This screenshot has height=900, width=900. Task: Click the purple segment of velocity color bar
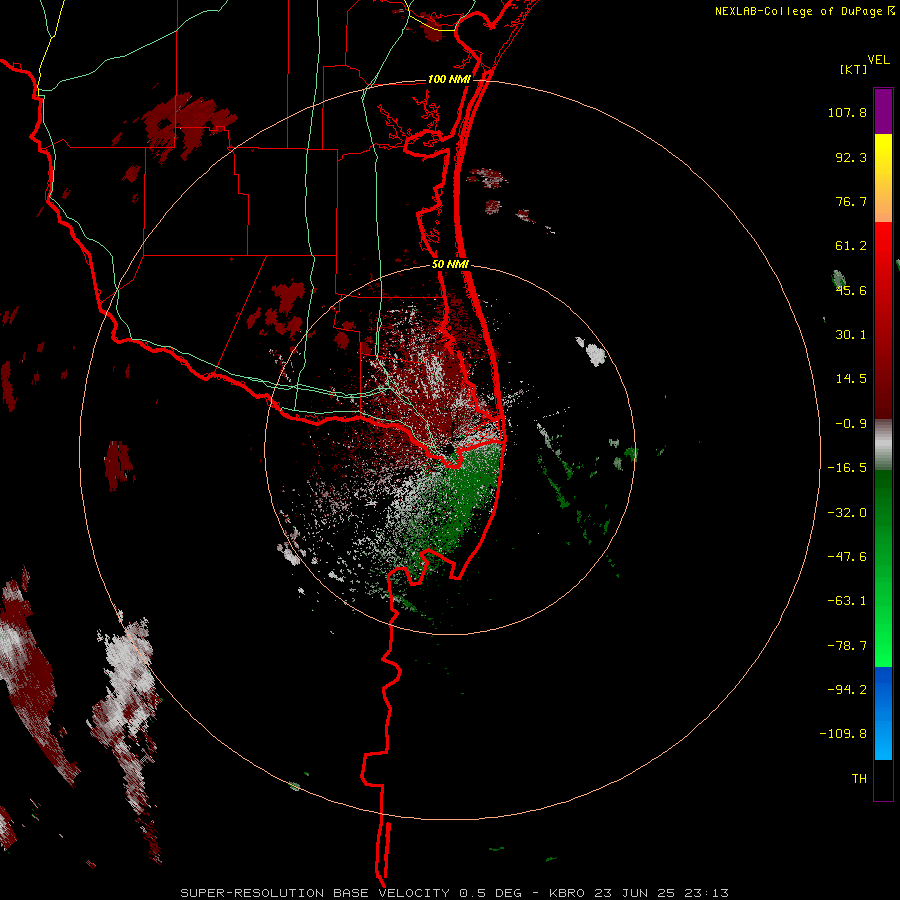point(883,111)
